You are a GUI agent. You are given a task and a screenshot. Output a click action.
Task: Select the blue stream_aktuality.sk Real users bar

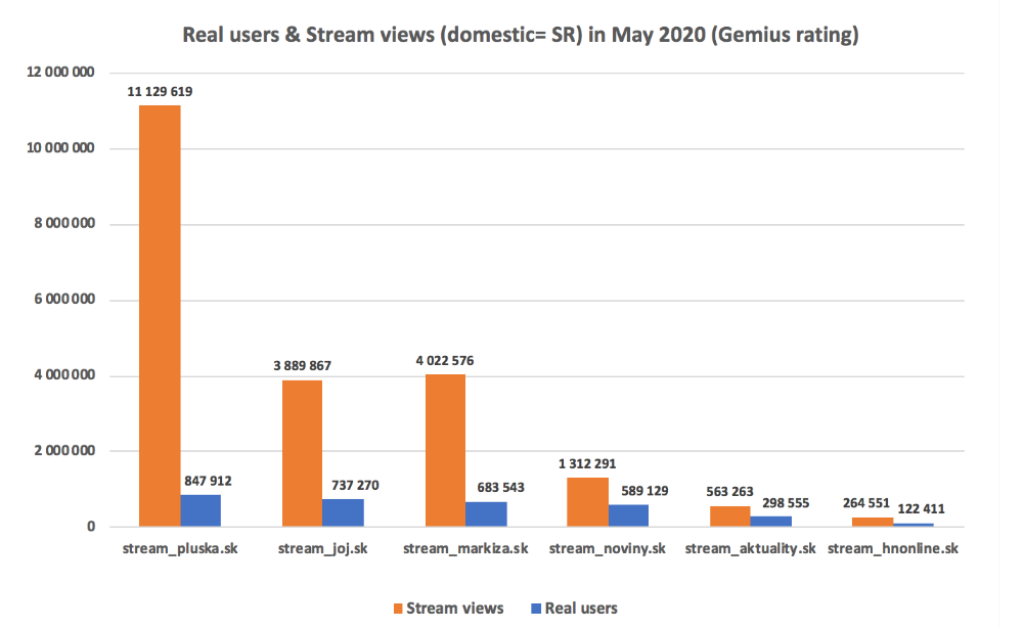771,521
